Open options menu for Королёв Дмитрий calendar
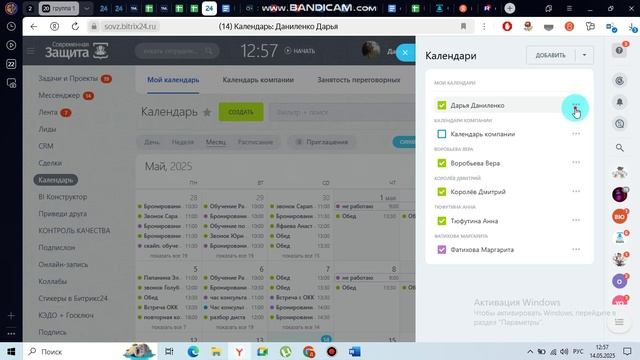640x360 pixels. [x=576, y=191]
